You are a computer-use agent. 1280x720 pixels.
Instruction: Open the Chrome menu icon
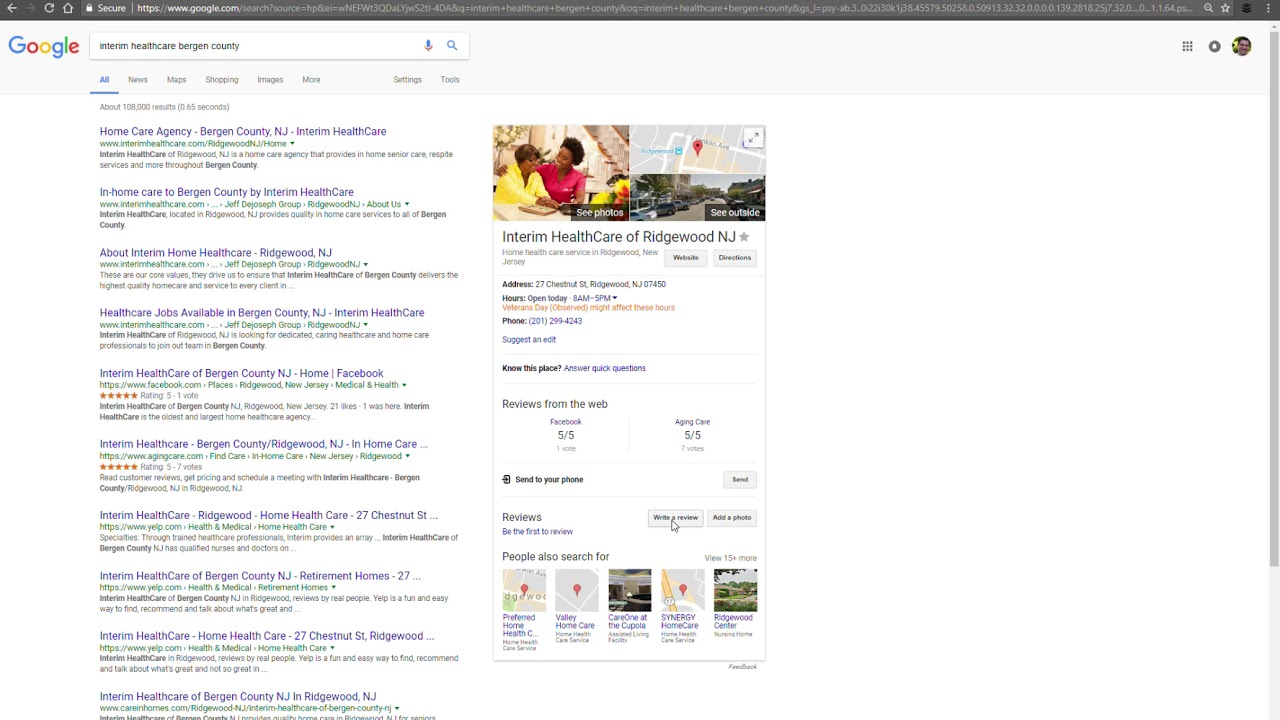tap(1270, 8)
